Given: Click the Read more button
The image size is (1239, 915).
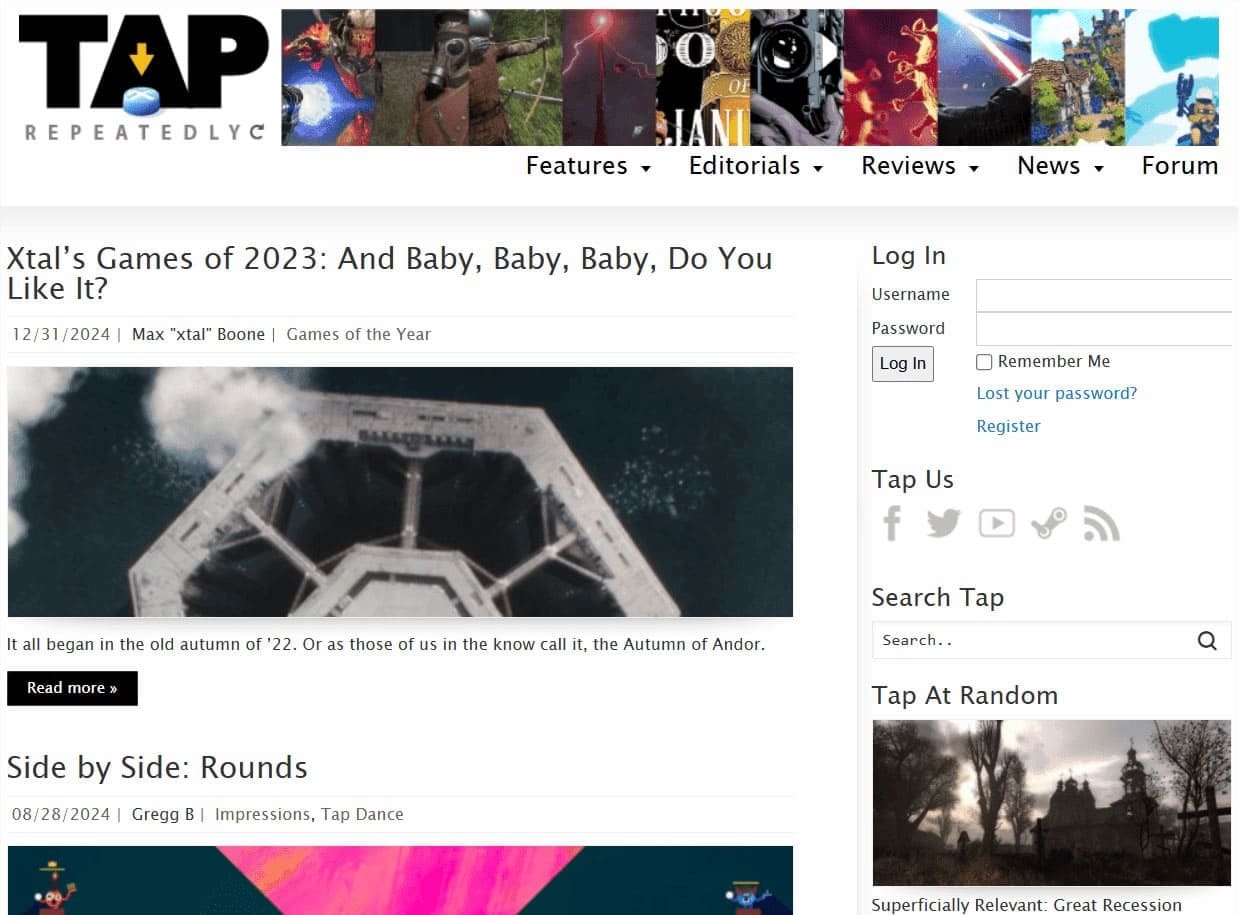Looking at the screenshot, I should coord(72,688).
